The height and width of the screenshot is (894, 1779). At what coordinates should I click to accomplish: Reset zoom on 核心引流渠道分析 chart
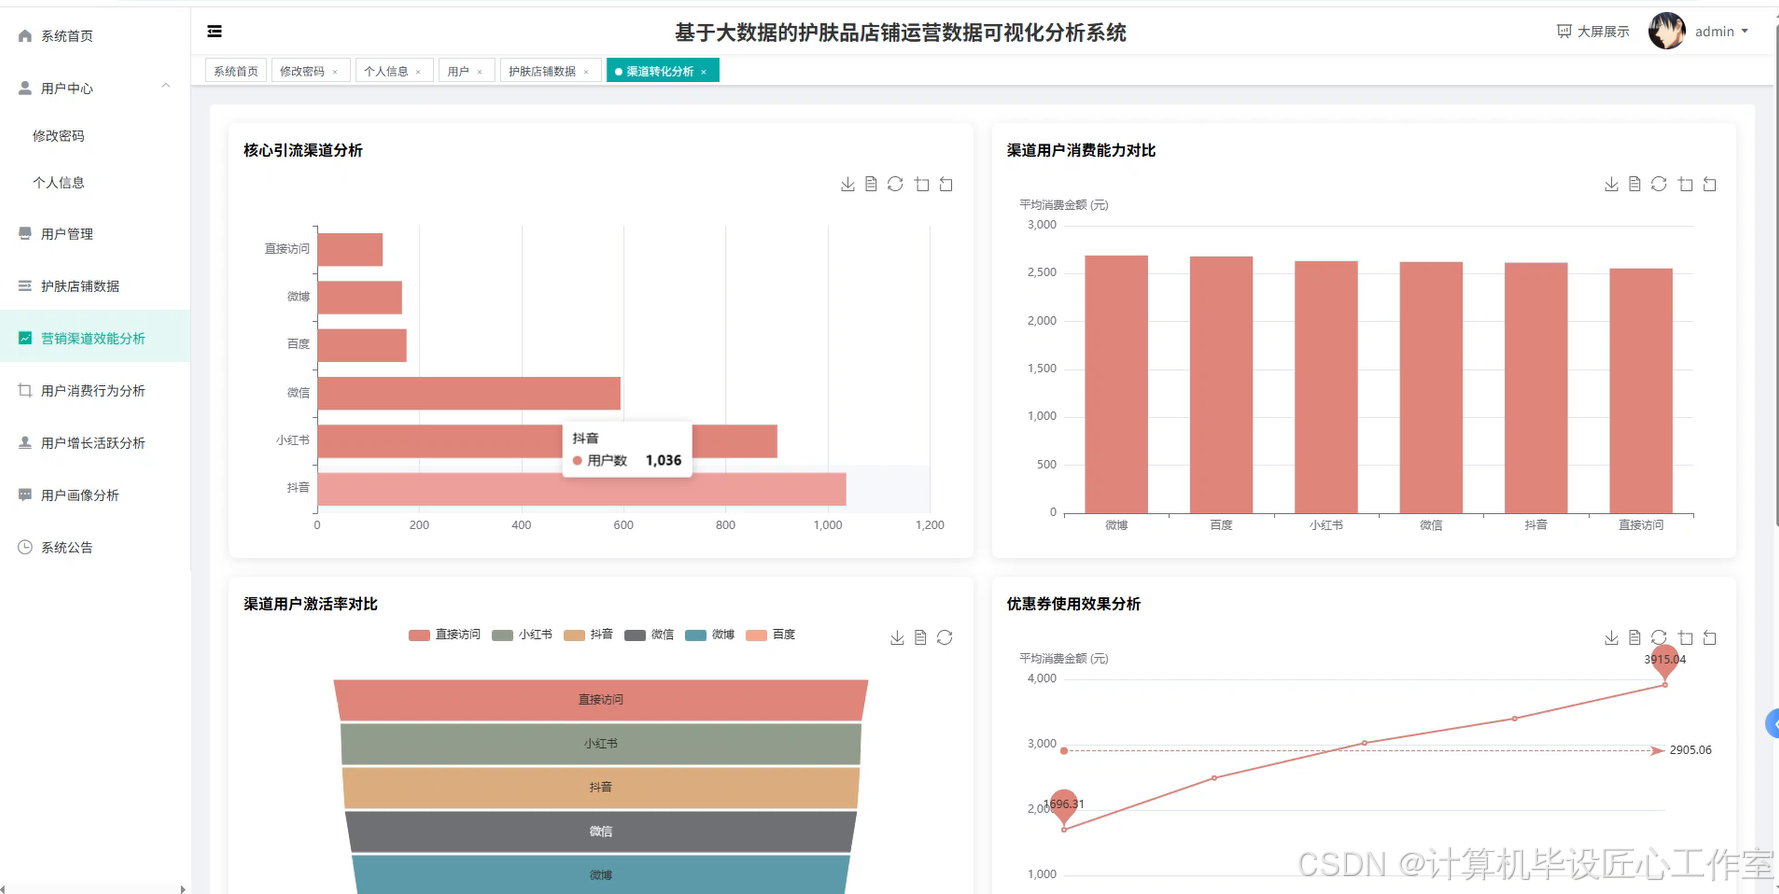(946, 184)
